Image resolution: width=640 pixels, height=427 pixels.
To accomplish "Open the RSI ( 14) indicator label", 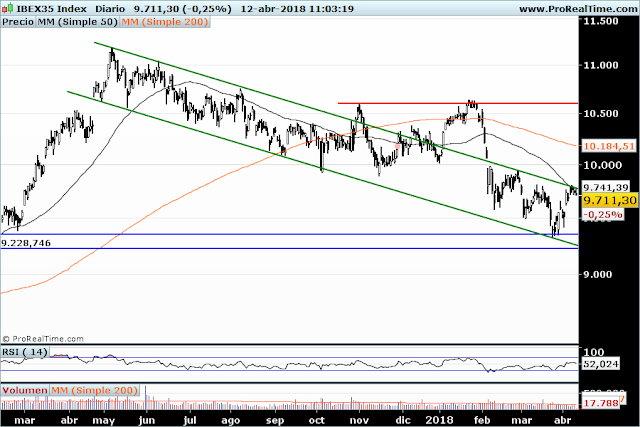I will click(24, 352).
